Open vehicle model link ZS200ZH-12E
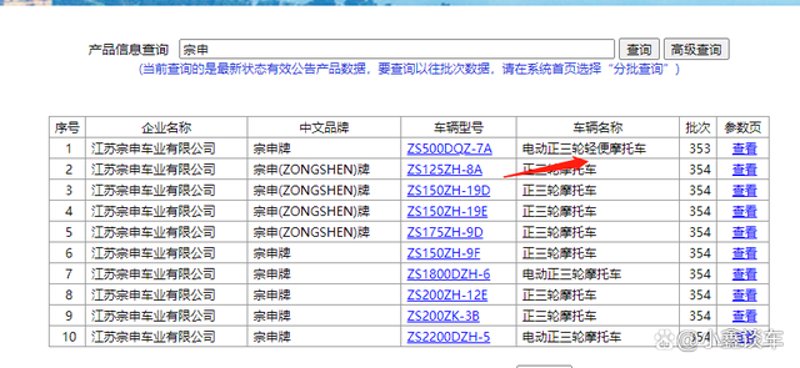Viewport: 800px width, 368px height. coord(447,295)
